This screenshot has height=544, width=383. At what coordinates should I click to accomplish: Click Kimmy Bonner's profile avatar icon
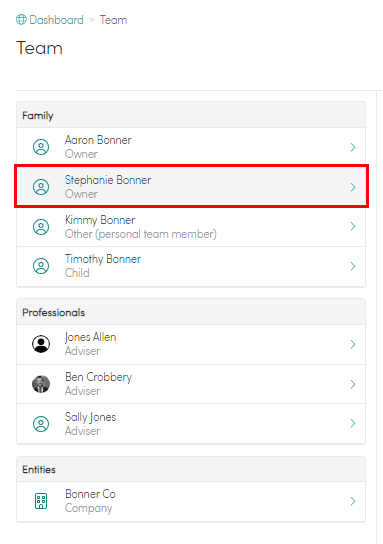[41, 227]
